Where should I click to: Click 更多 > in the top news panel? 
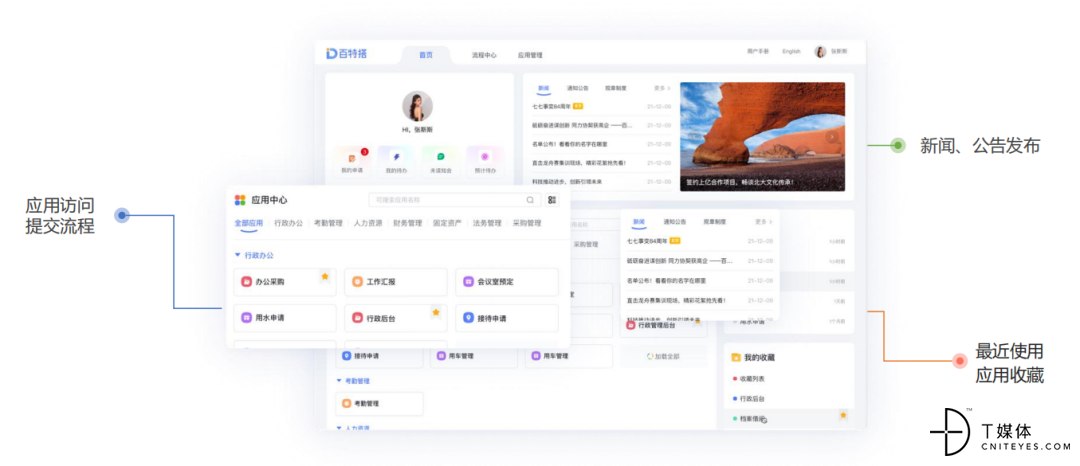662,88
